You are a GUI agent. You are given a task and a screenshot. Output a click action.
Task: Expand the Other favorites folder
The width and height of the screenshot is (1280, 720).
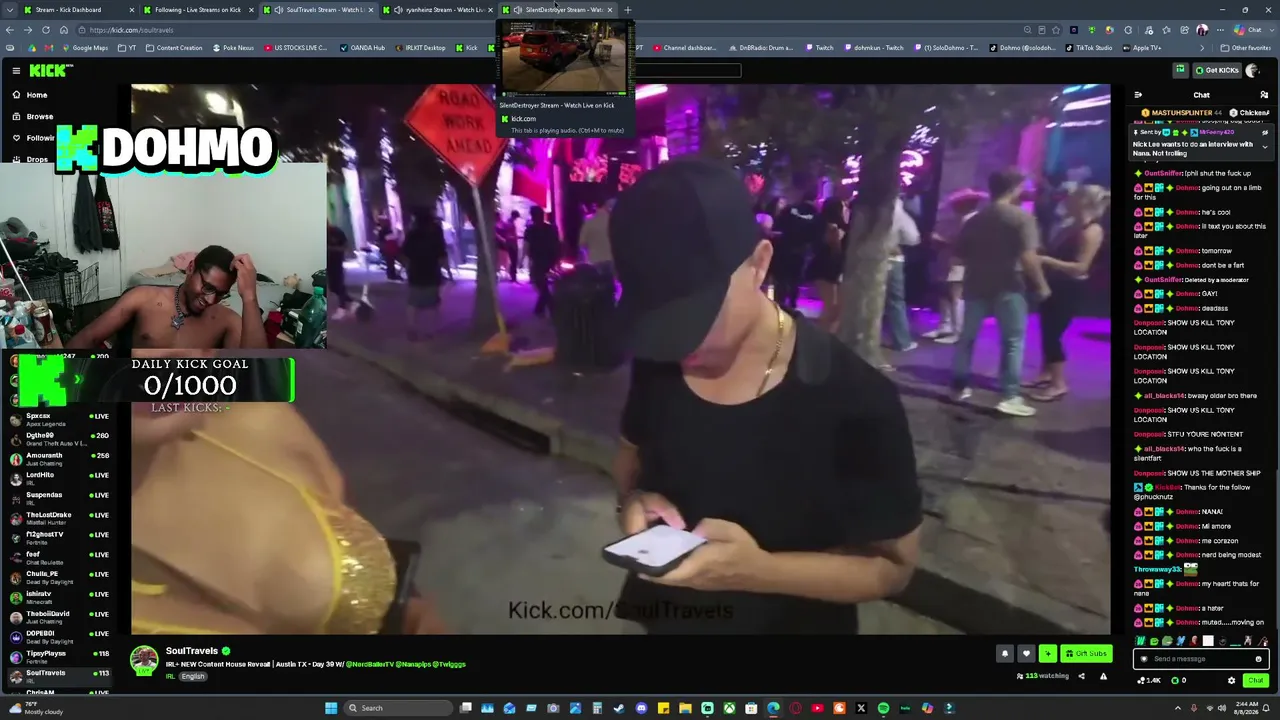1245,48
